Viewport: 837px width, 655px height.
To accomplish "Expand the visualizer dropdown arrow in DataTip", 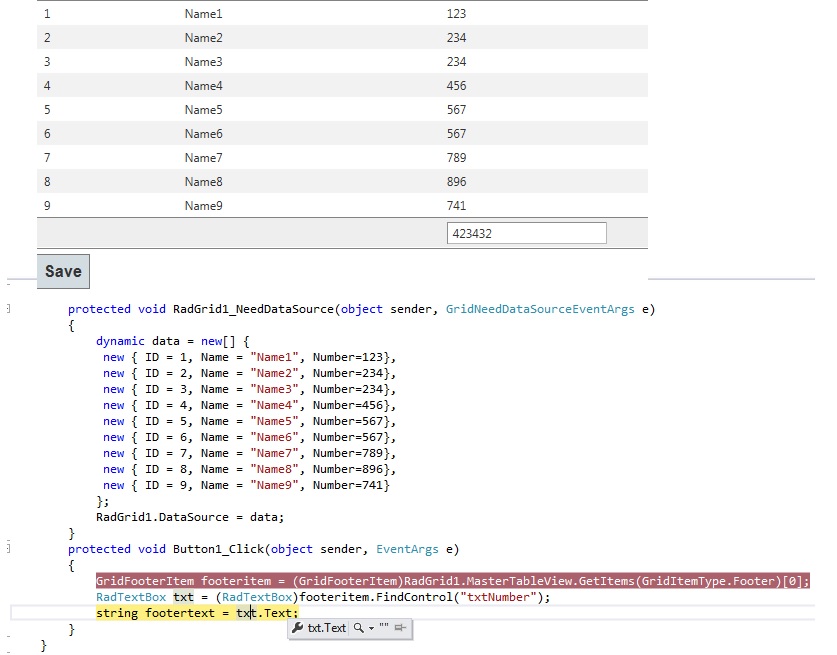I will tap(371, 628).
